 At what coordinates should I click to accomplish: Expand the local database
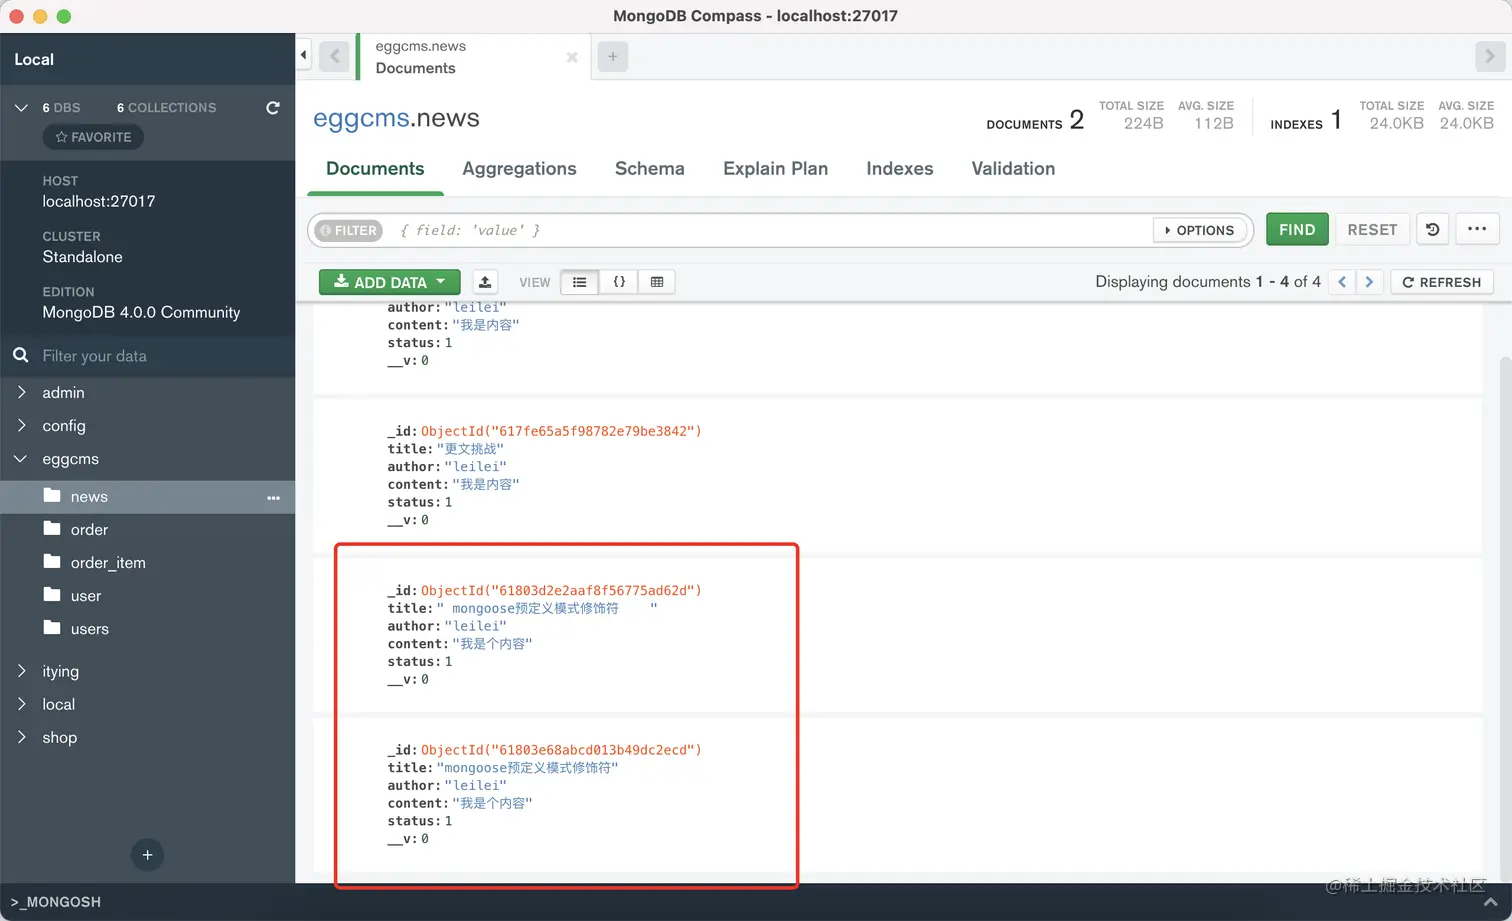[x=21, y=703]
